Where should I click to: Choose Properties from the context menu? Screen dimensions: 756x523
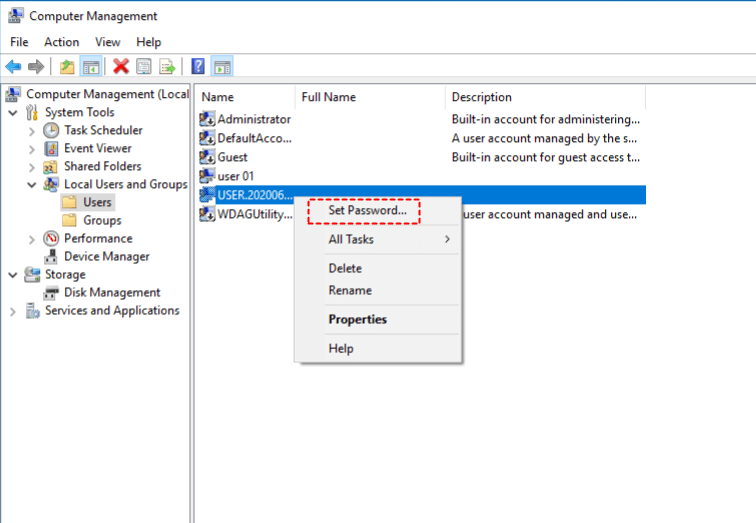click(358, 319)
